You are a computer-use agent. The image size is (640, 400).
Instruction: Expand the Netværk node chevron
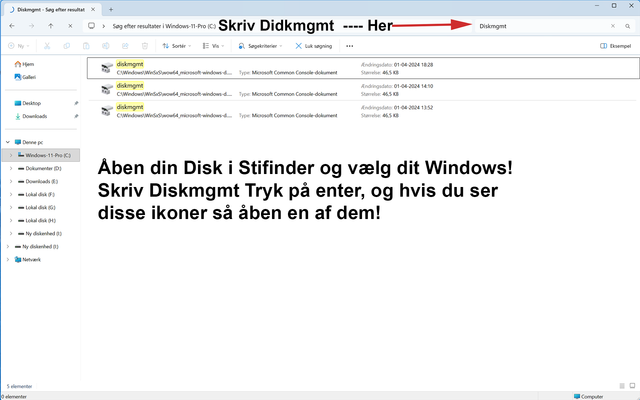coord(8,260)
